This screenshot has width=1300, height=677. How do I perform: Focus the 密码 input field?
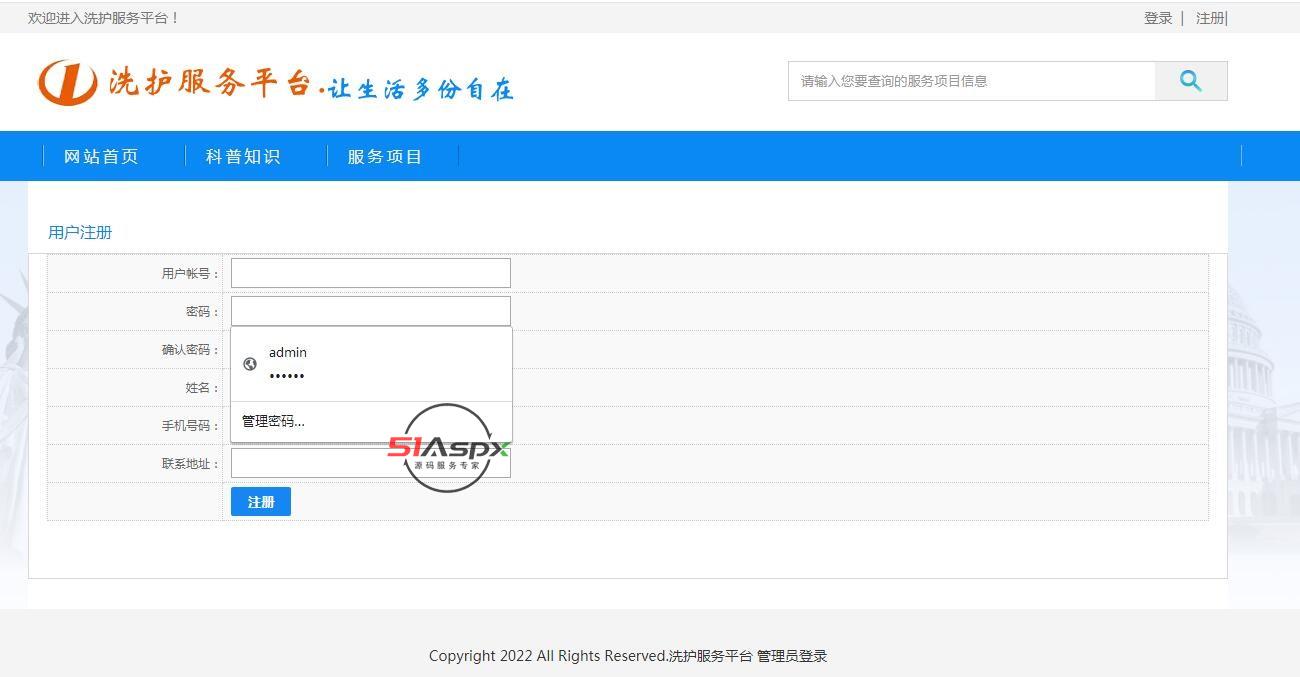[371, 311]
